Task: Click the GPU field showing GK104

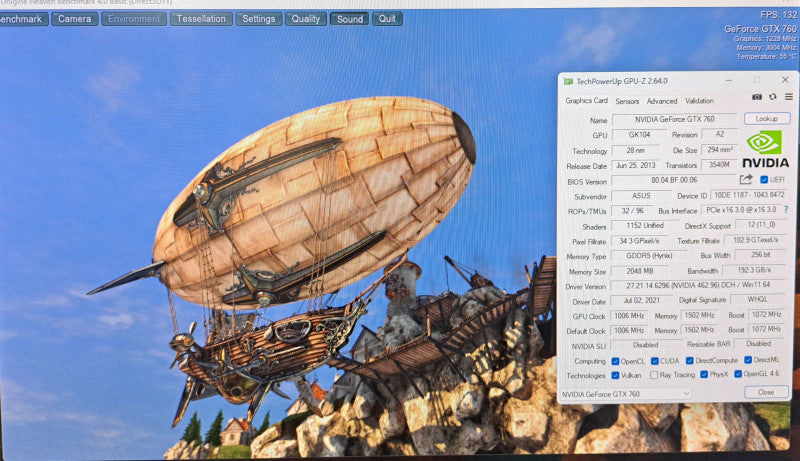Action: click(639, 135)
